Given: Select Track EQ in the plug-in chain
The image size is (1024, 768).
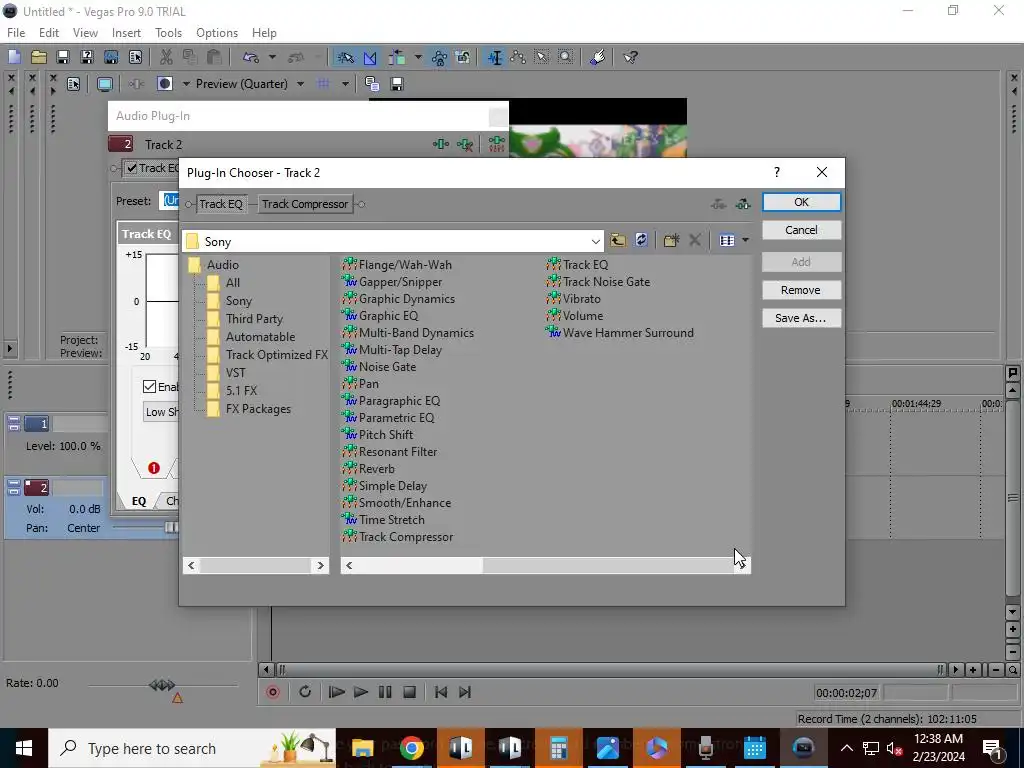Looking at the screenshot, I should pyautogui.click(x=221, y=204).
